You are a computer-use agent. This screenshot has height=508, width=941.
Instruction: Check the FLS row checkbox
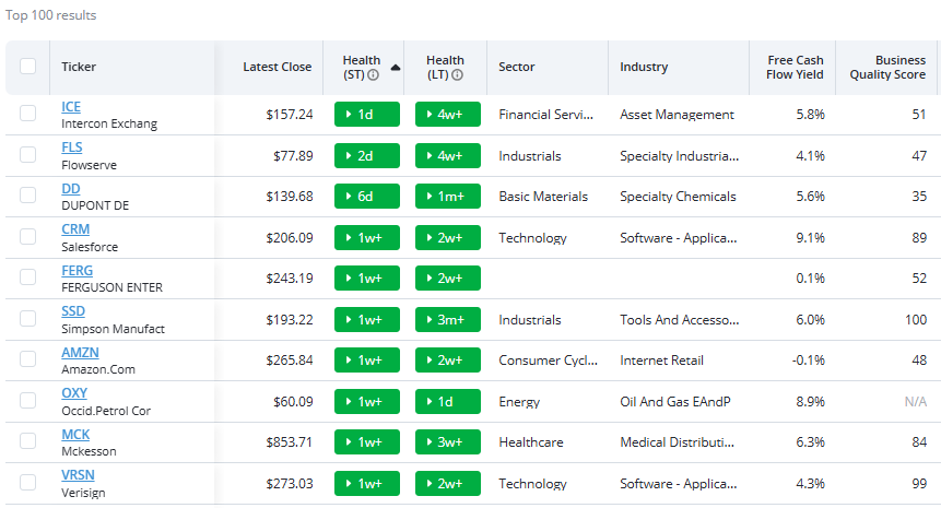coord(28,154)
